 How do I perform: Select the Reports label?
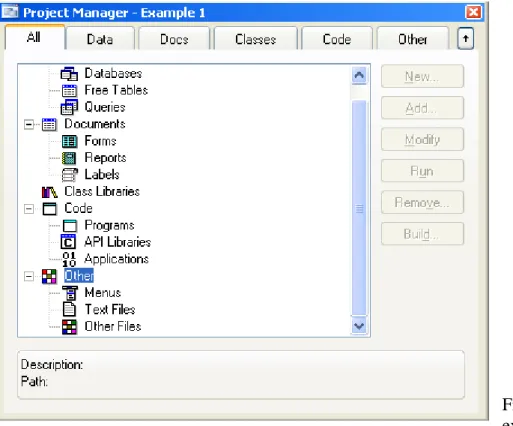click(x=105, y=158)
